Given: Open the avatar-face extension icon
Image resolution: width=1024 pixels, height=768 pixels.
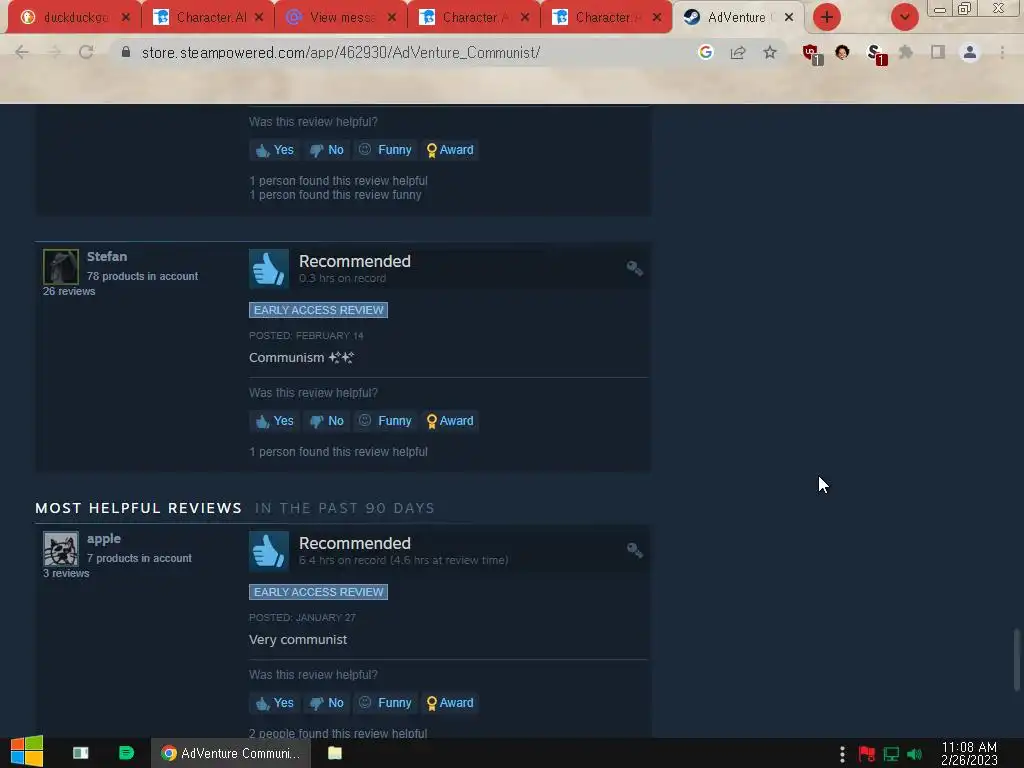Looking at the screenshot, I should tap(842, 52).
